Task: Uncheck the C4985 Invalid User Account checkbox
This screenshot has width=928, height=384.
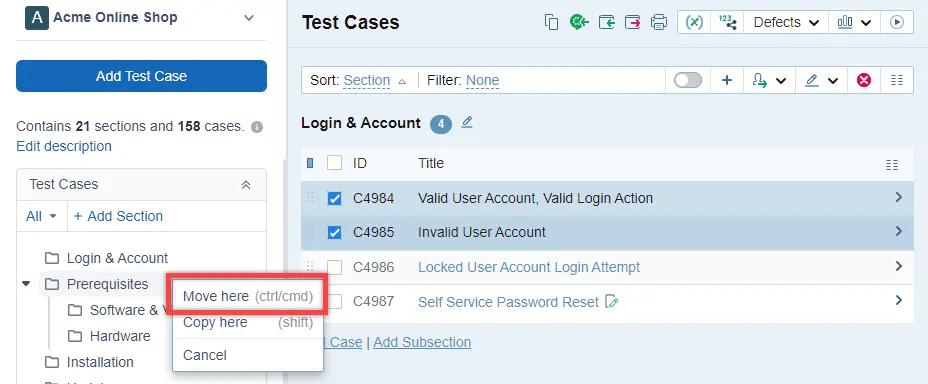Action: pos(334,233)
